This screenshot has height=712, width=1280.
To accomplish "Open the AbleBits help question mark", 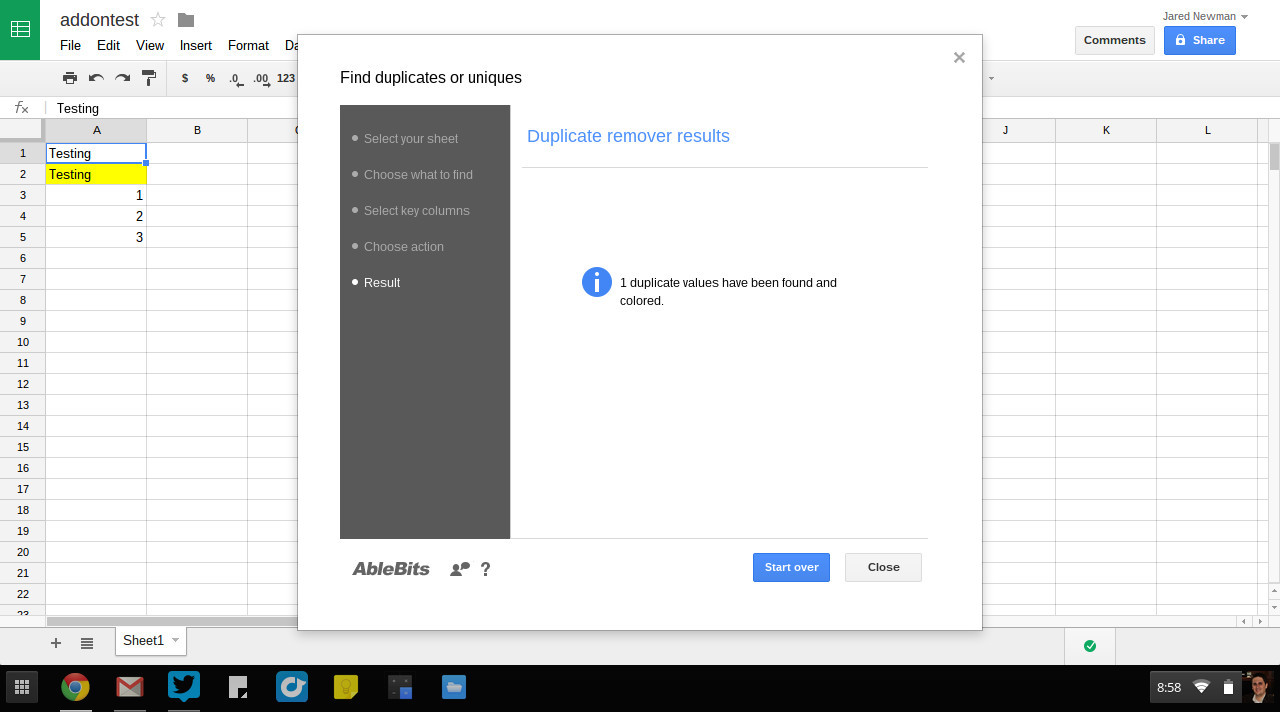I will tap(486, 569).
